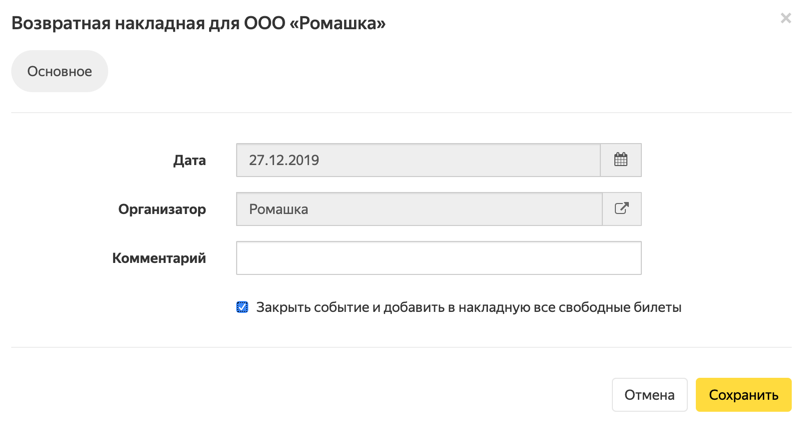This screenshot has height=421, width=803.
Task: Switch to the Основное tab
Action: 59,71
